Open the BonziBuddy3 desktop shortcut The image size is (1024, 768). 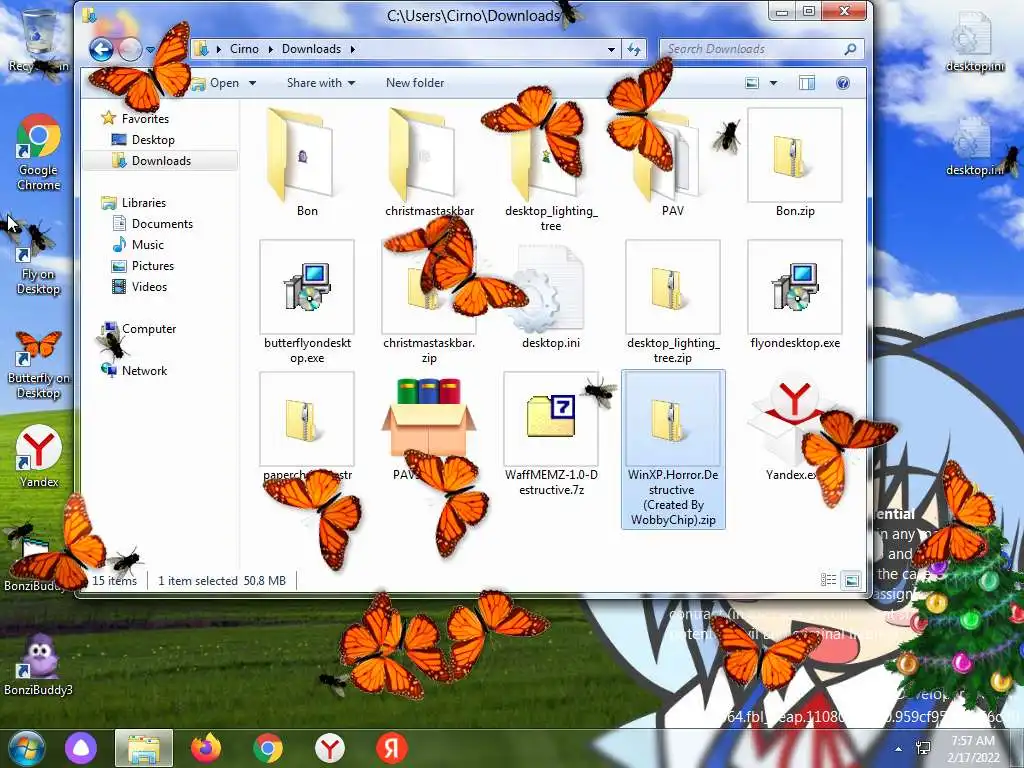click(x=39, y=664)
